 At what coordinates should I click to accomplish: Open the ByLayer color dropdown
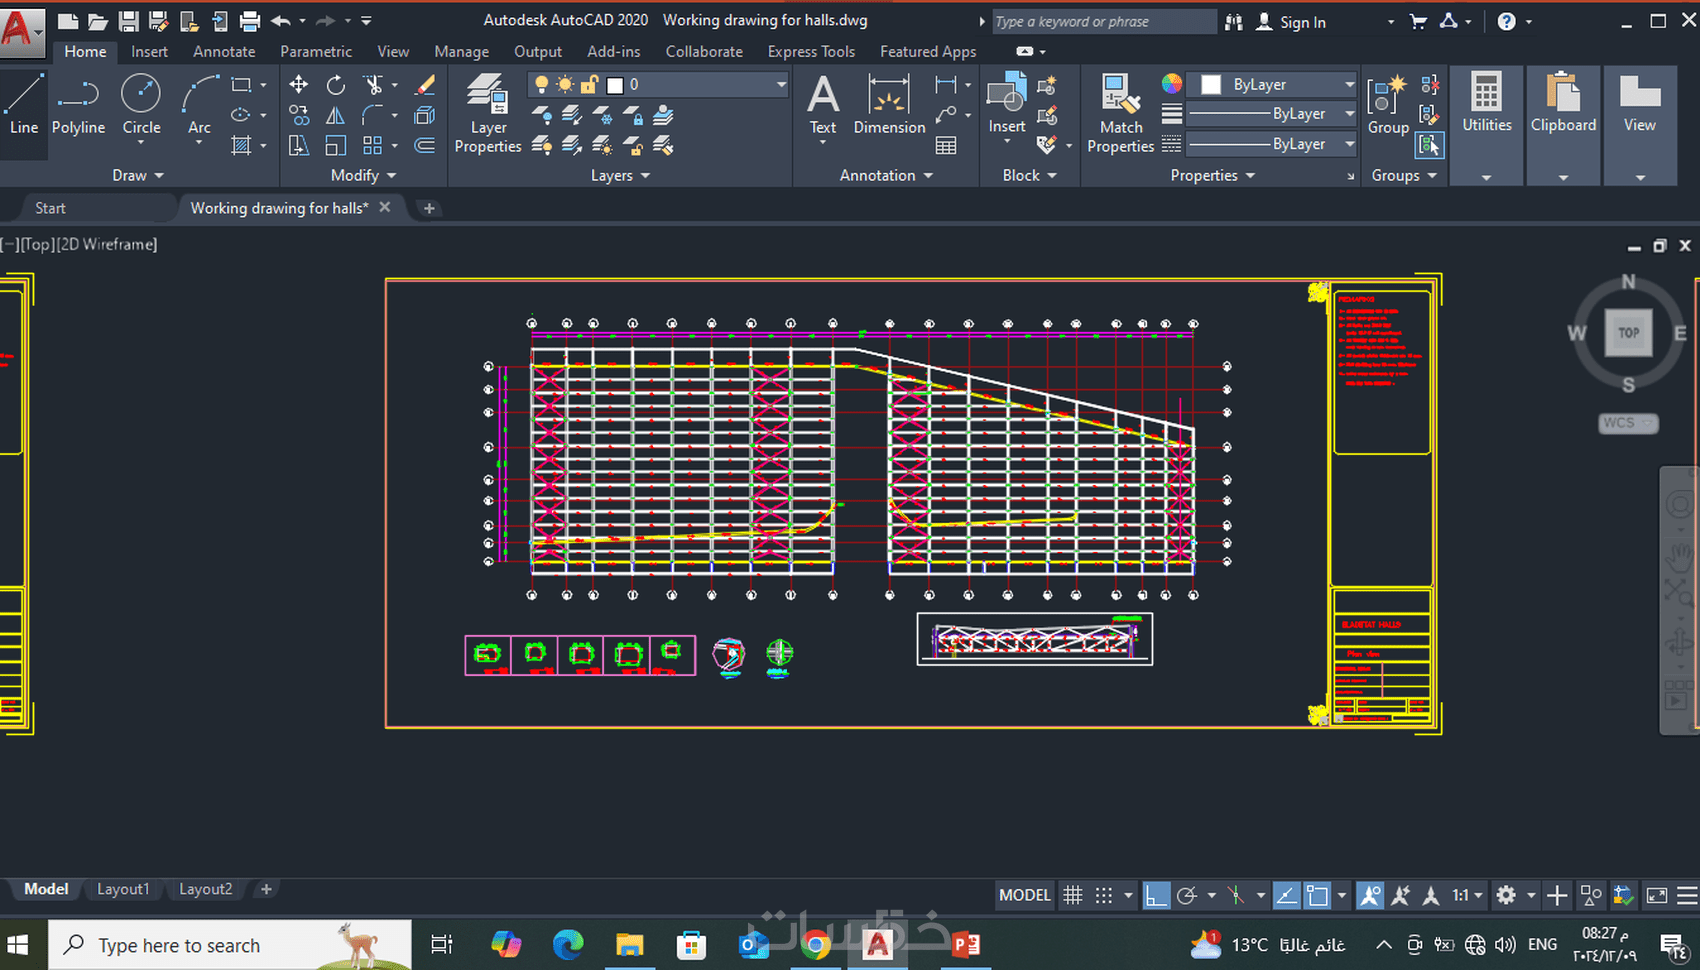click(1349, 85)
